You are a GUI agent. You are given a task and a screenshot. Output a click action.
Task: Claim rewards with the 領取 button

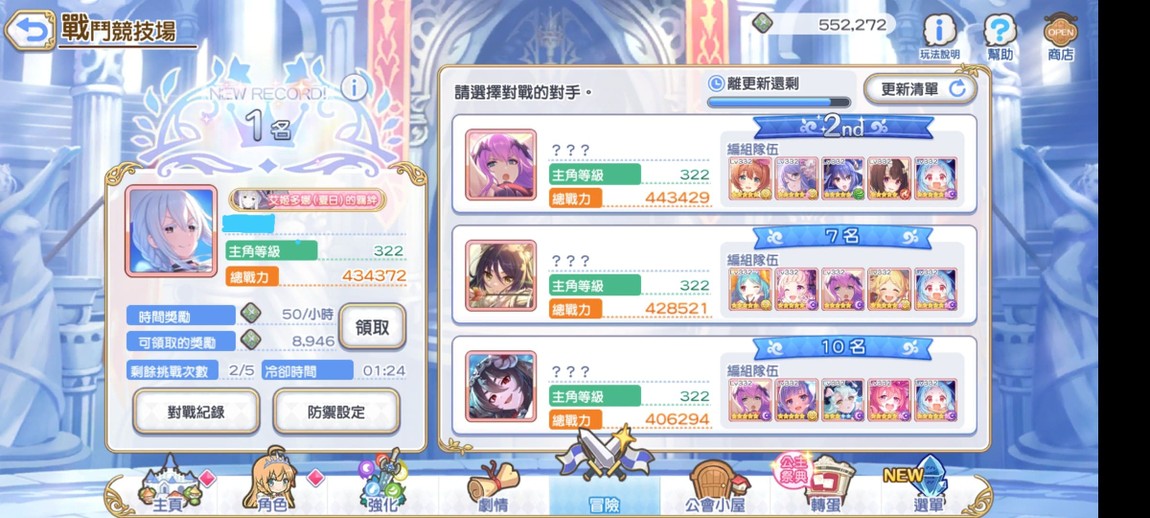point(372,327)
